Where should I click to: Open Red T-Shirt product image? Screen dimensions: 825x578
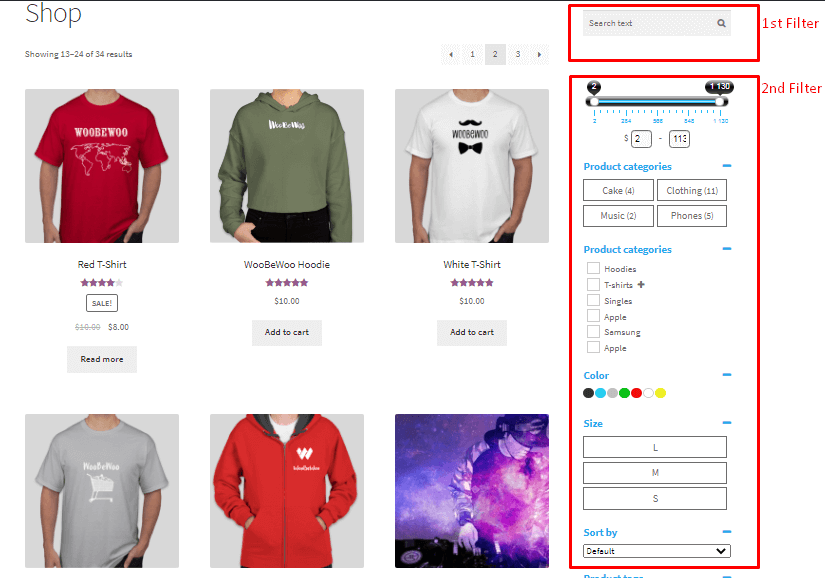pos(102,166)
